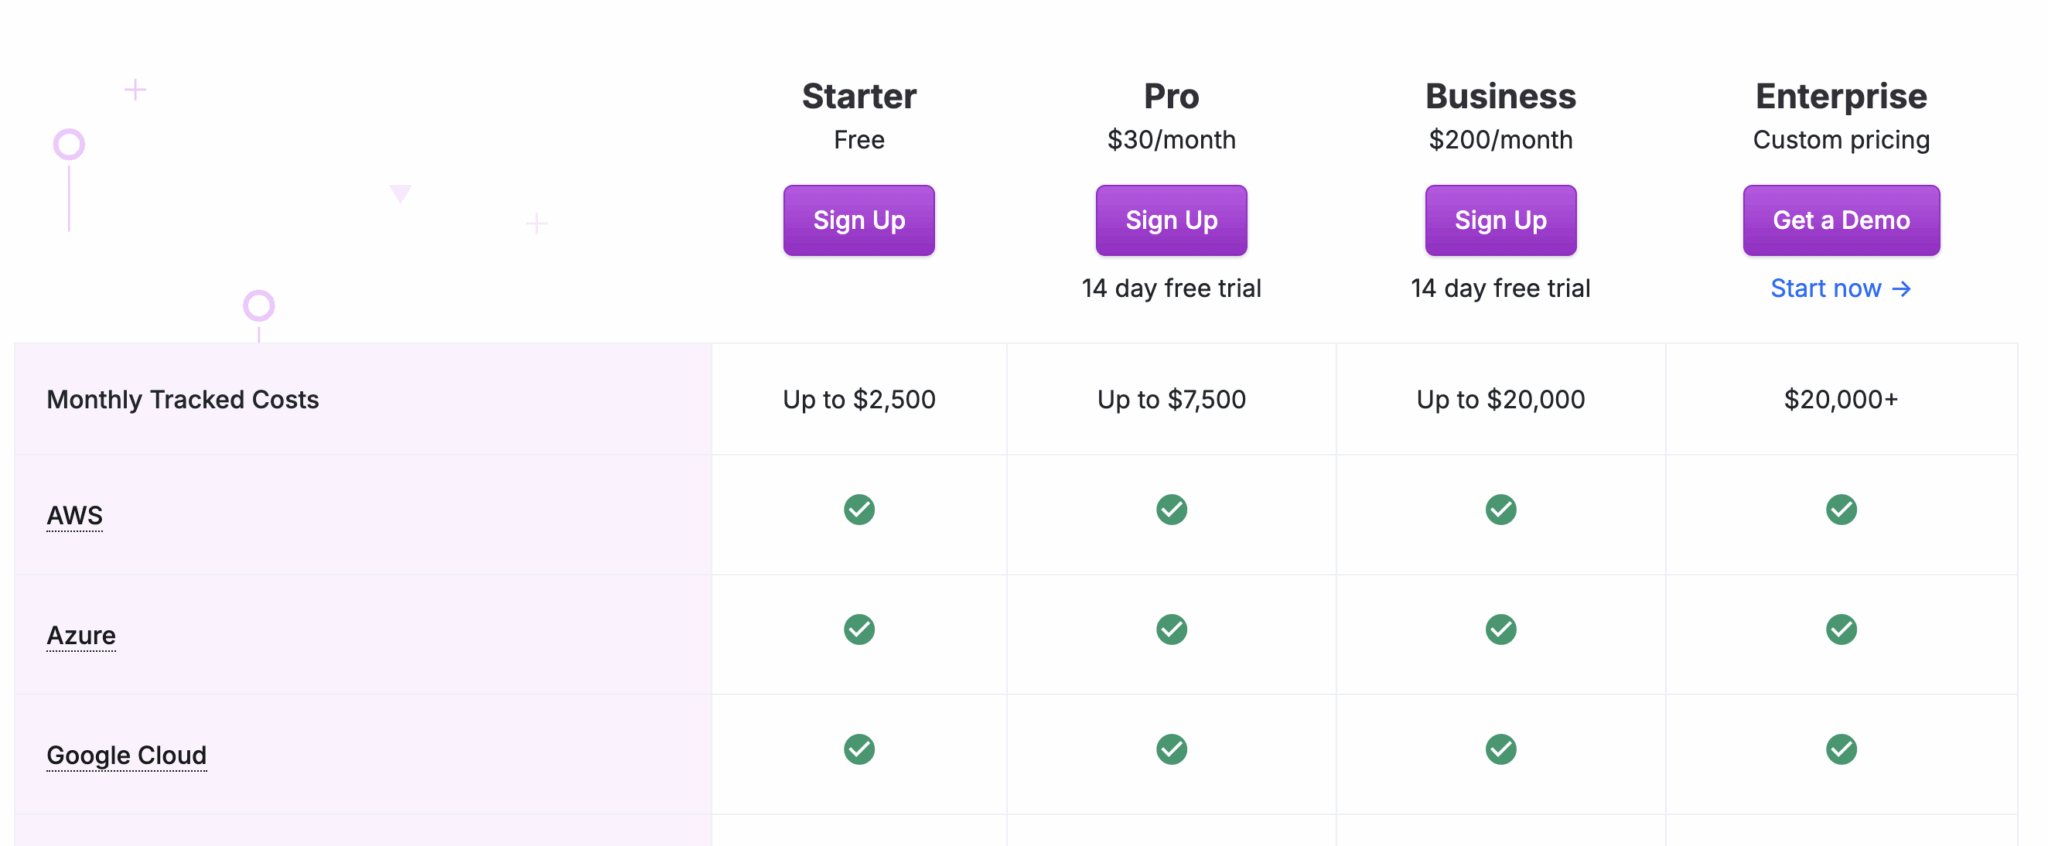Sign up for the Starter plan

tap(859, 220)
